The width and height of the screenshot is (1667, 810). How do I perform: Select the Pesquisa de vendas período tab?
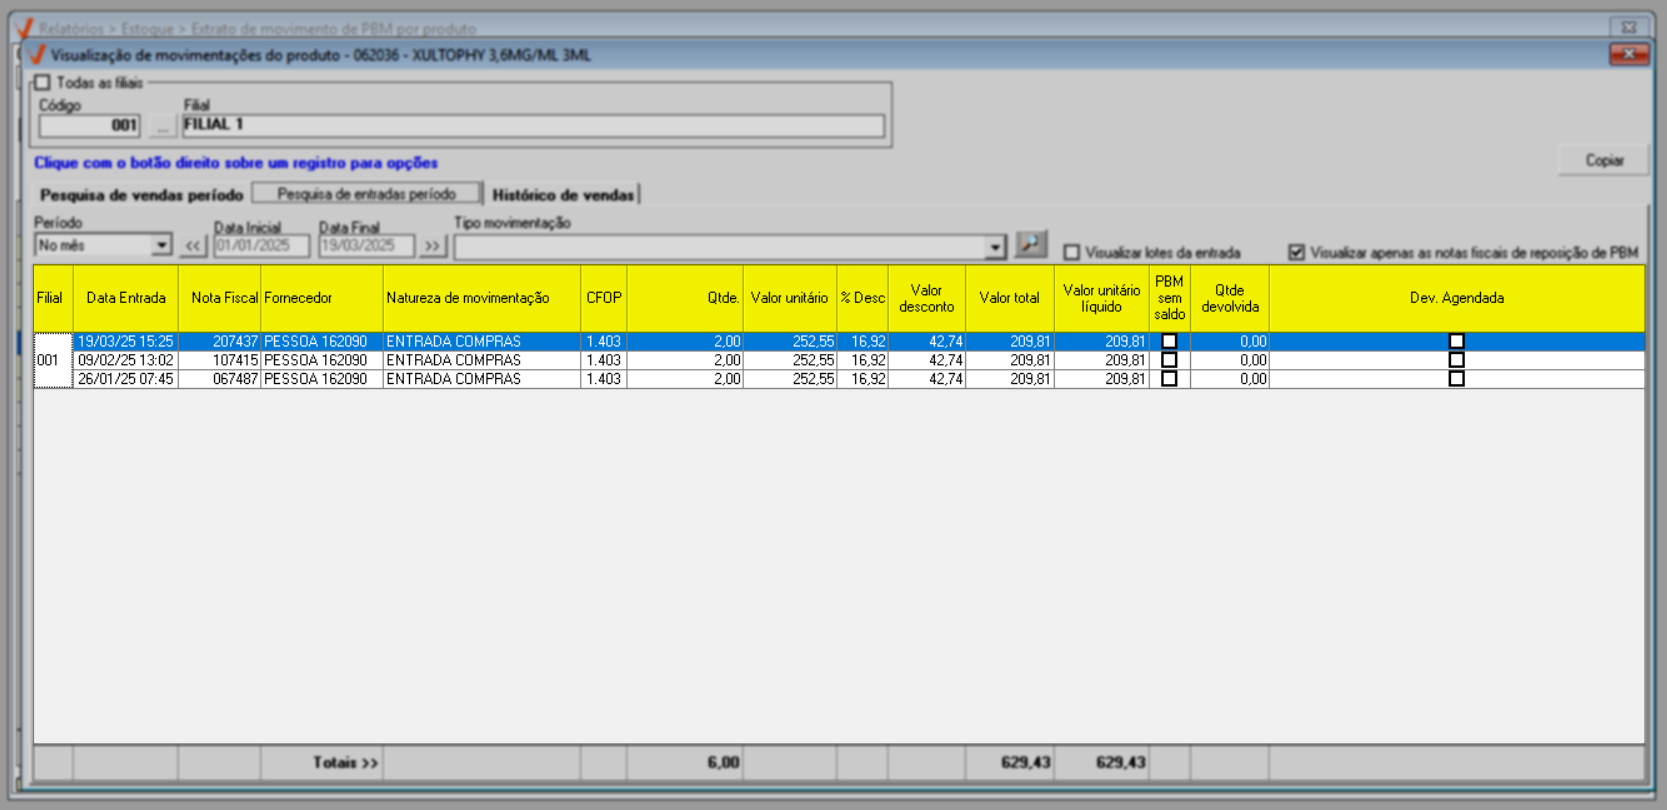(x=141, y=195)
